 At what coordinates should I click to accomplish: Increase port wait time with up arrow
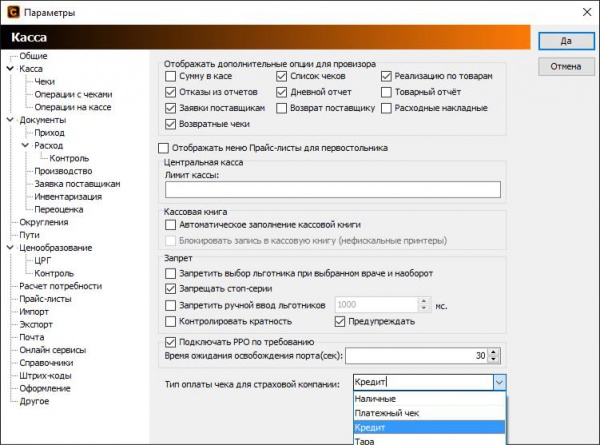click(495, 351)
